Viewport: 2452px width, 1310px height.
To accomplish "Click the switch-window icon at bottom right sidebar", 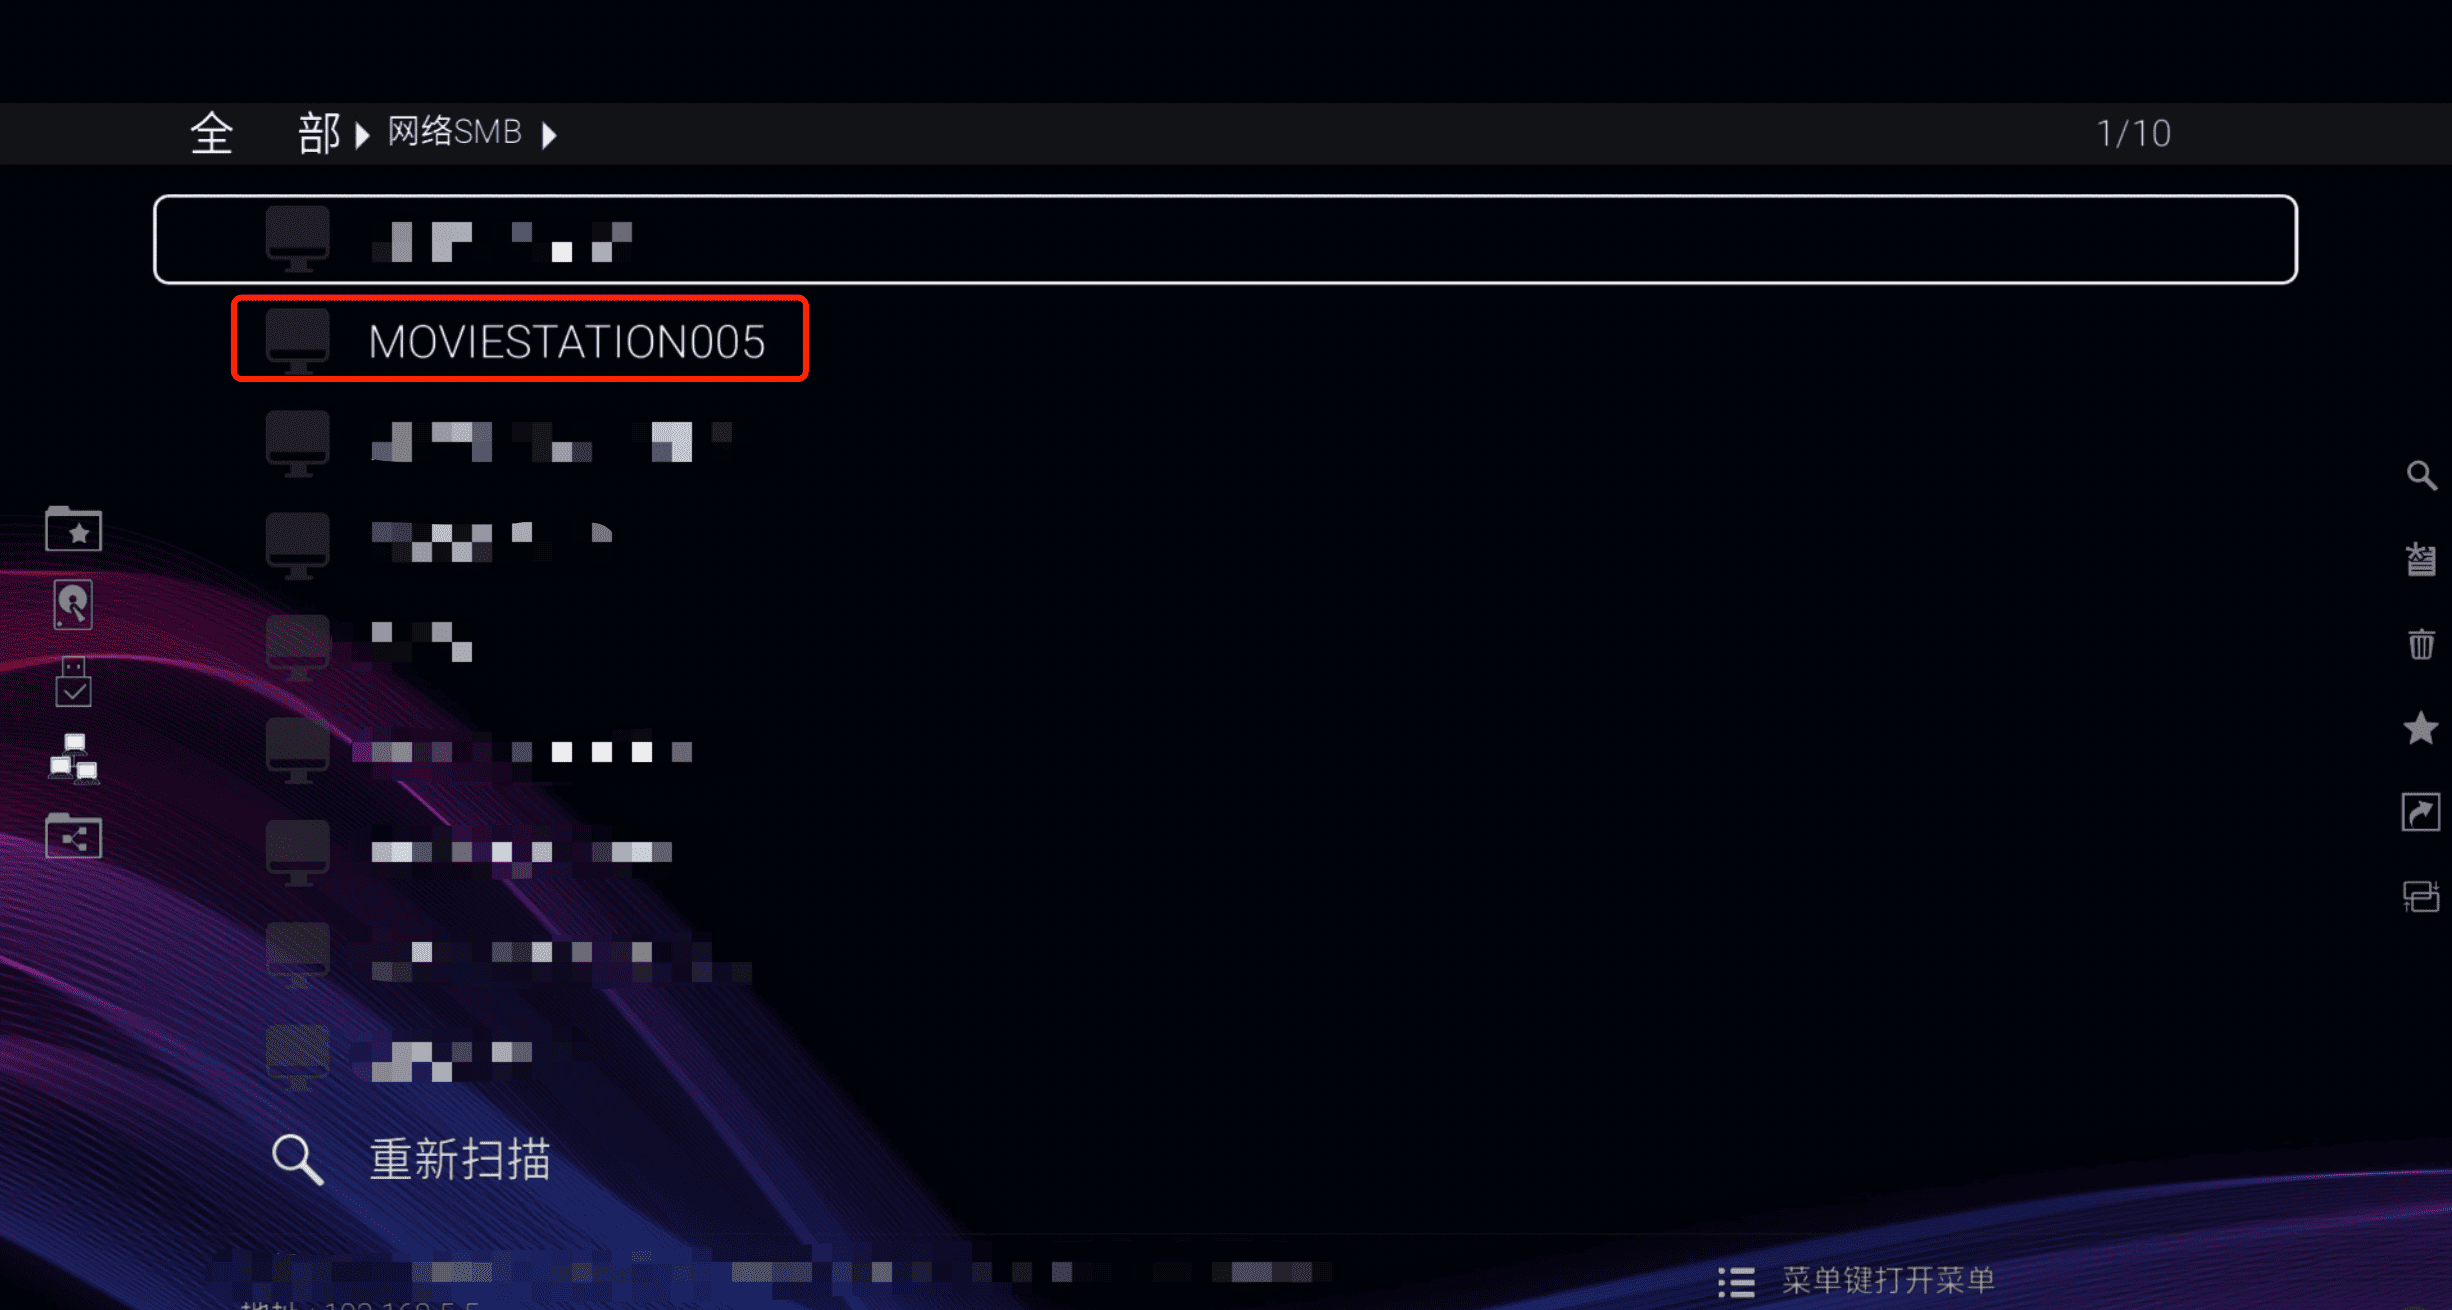I will [x=2421, y=896].
